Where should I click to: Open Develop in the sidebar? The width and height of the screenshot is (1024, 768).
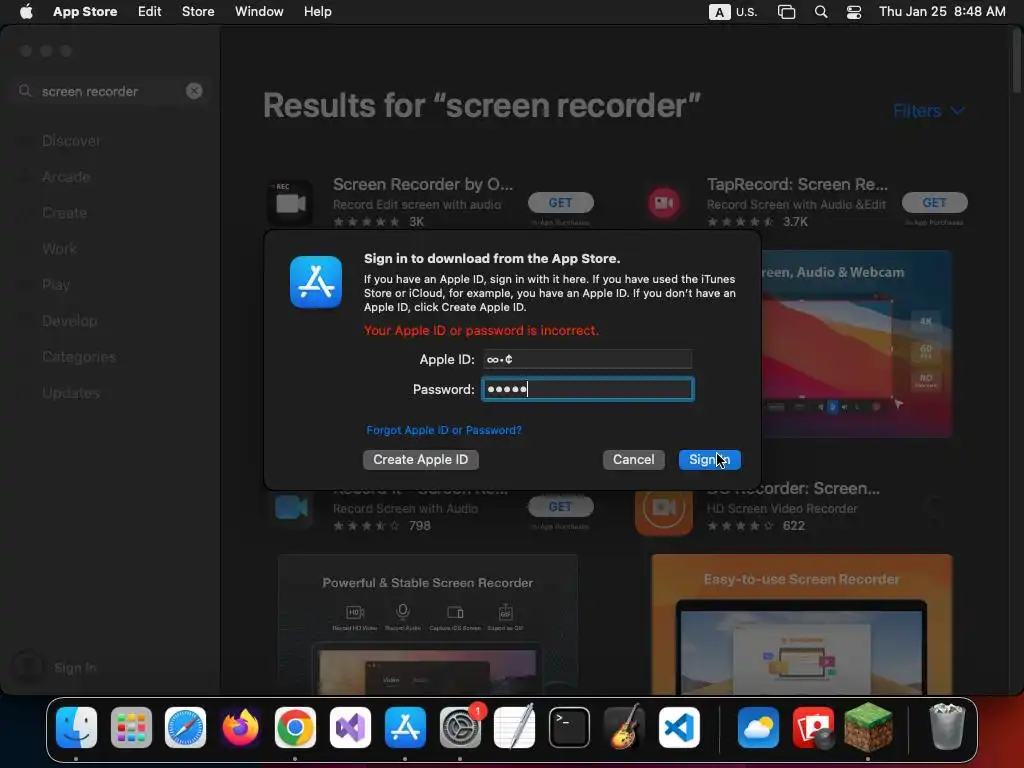pos(69,321)
